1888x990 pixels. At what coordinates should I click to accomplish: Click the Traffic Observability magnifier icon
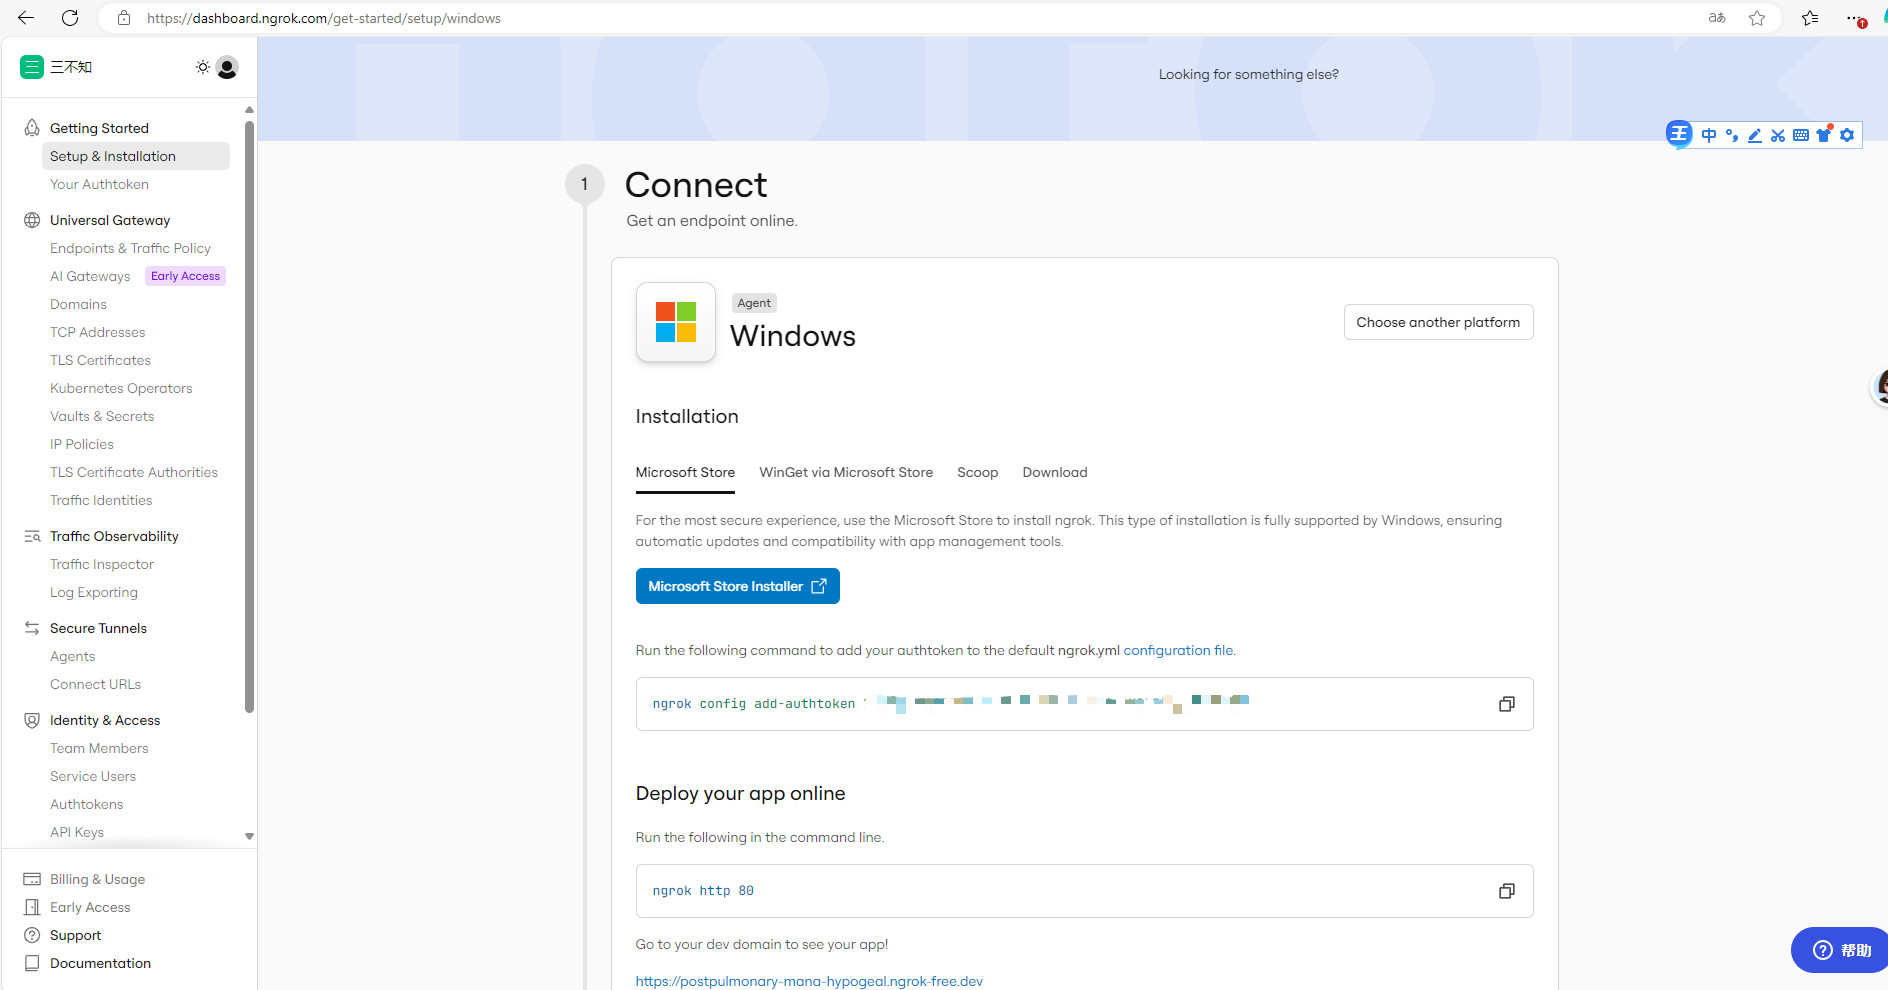pyautogui.click(x=32, y=536)
